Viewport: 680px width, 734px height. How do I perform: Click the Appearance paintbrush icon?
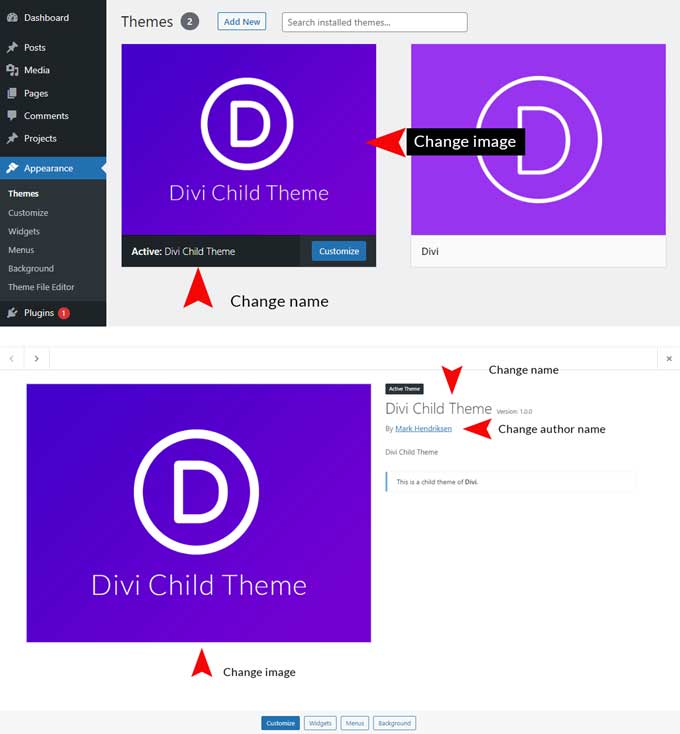pos(13,168)
